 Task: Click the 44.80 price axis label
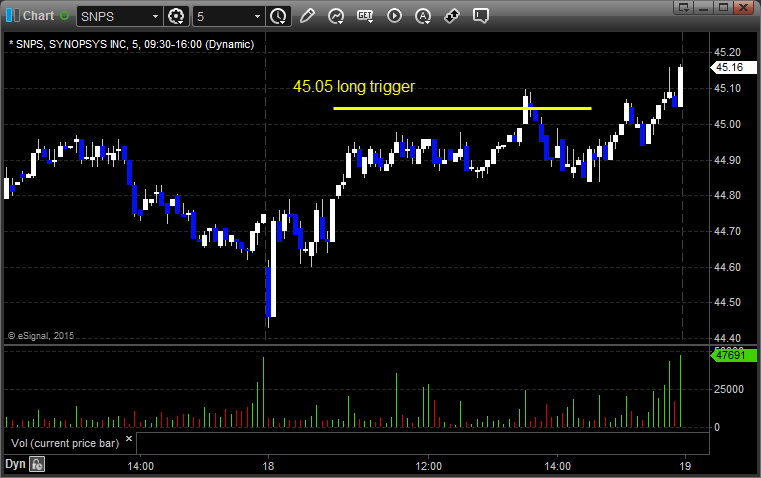click(728, 196)
